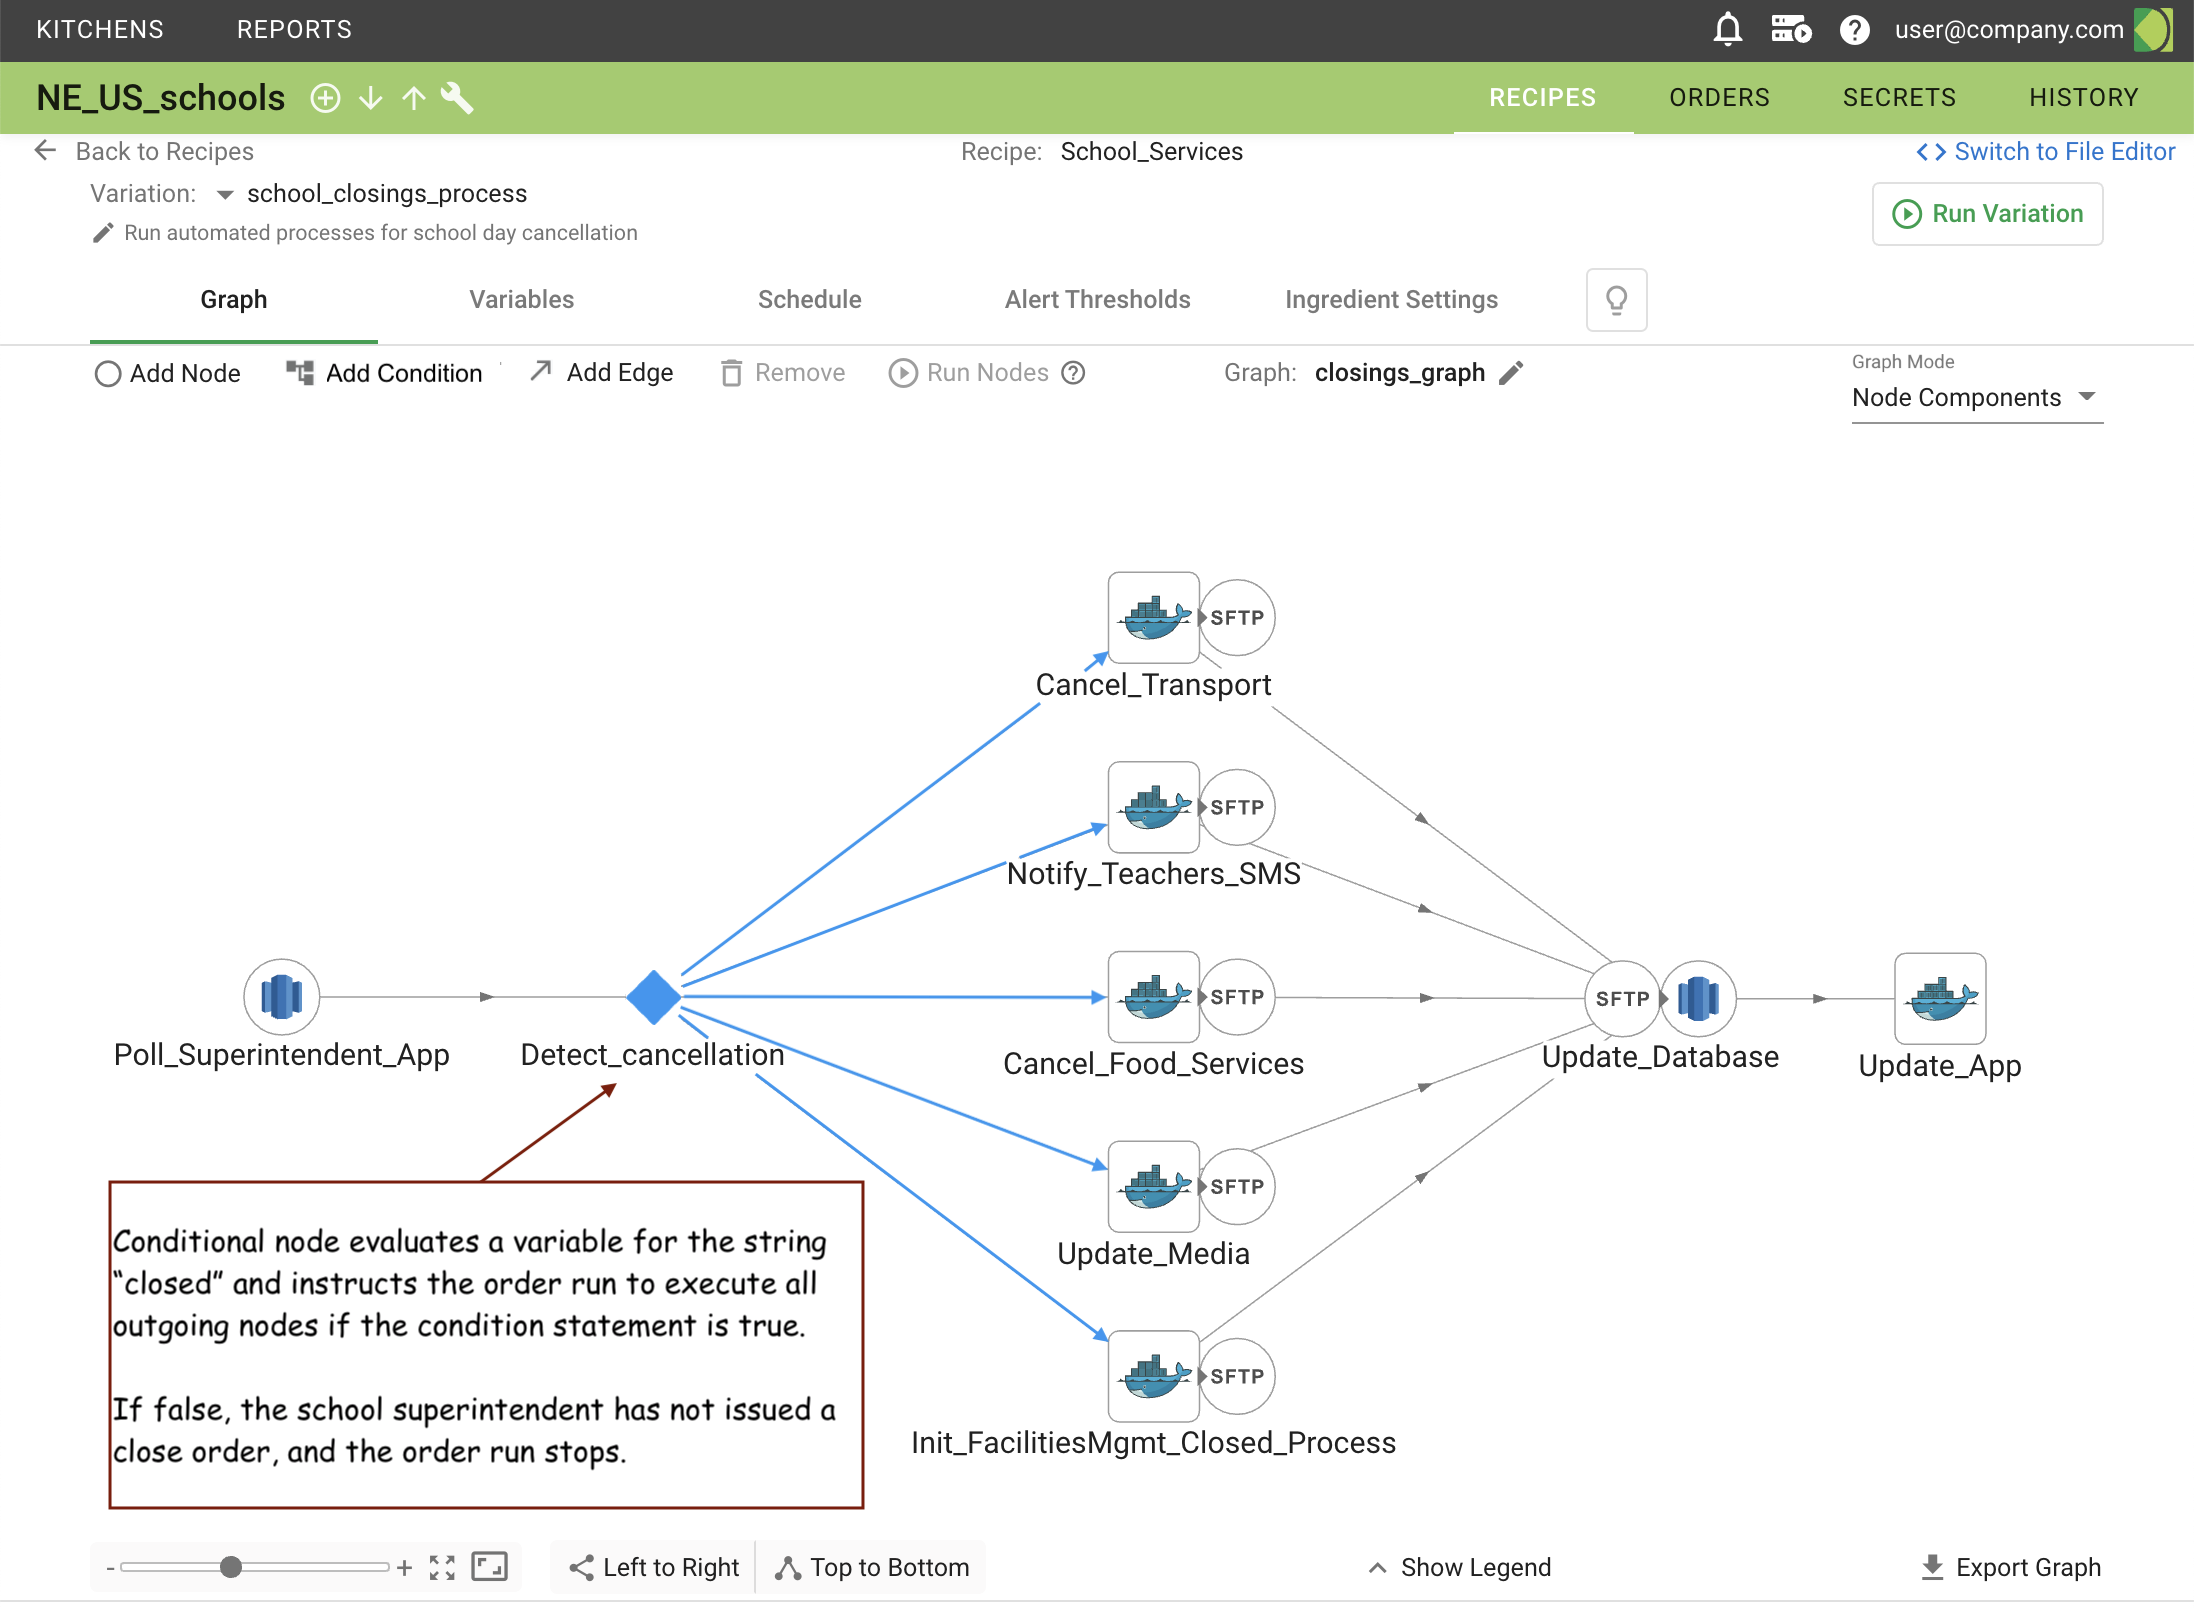The height and width of the screenshot is (1608, 2194).
Task: Open the Graph Mode Node Components dropdown
Action: pos(1975,398)
